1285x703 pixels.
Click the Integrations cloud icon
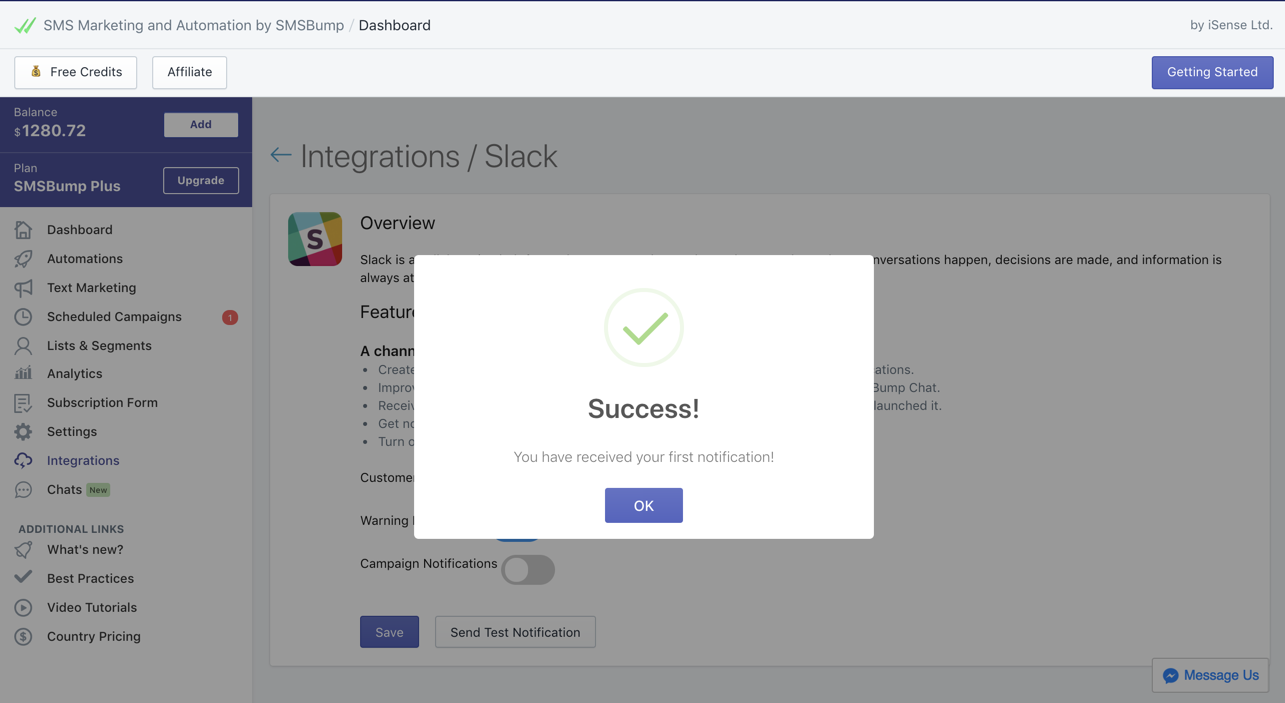click(x=23, y=461)
